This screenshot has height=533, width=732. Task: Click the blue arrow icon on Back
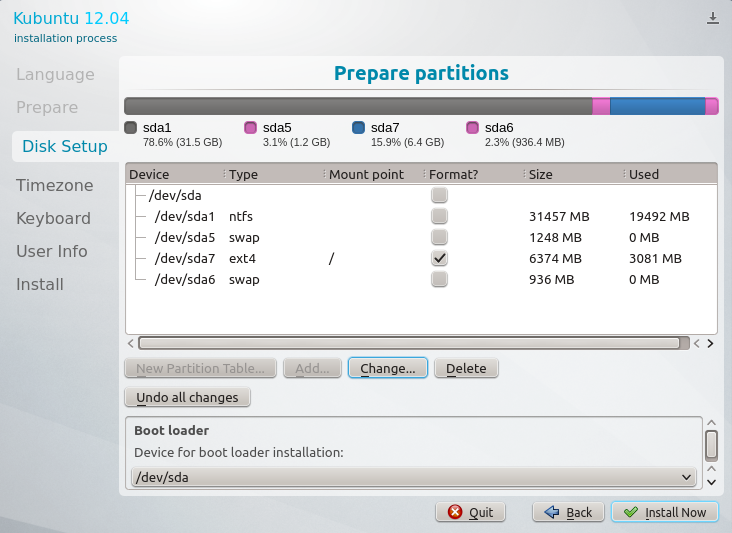[552, 512]
